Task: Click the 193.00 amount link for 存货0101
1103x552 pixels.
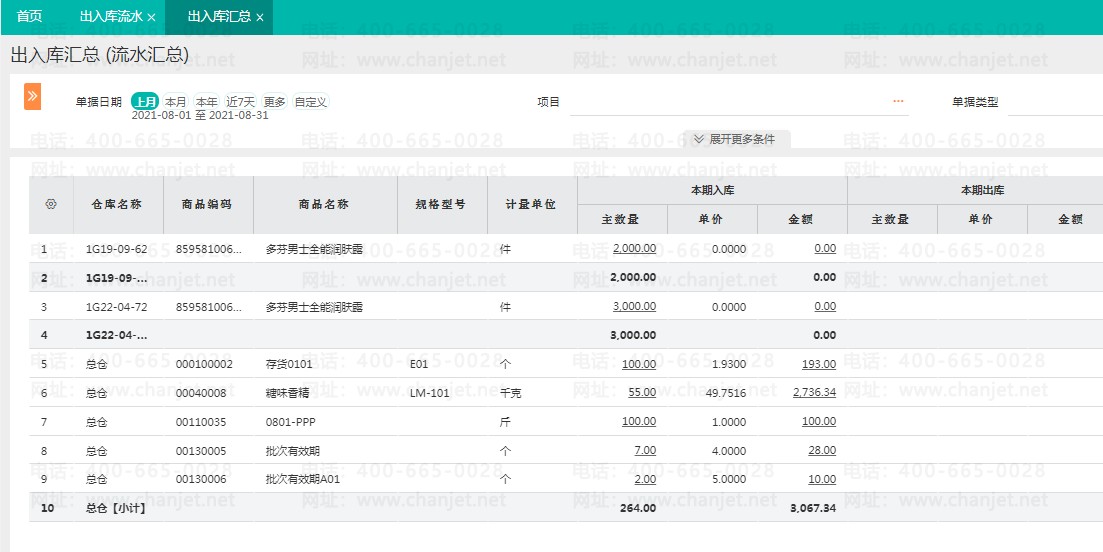Action: pyautogui.click(x=818, y=364)
